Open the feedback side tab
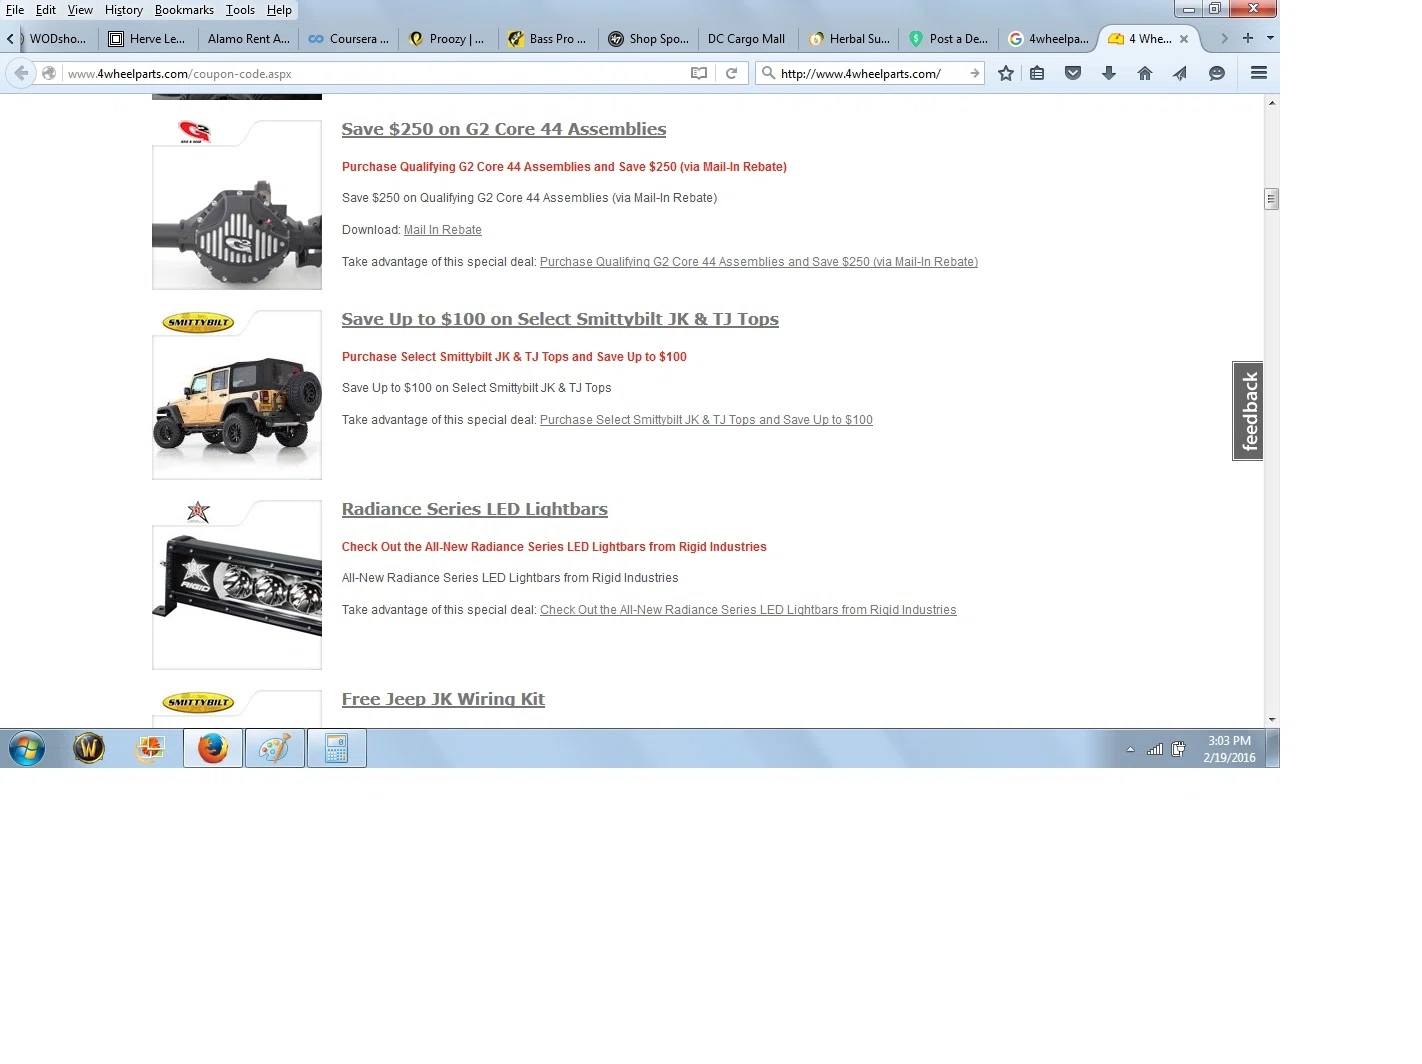 tap(1248, 411)
